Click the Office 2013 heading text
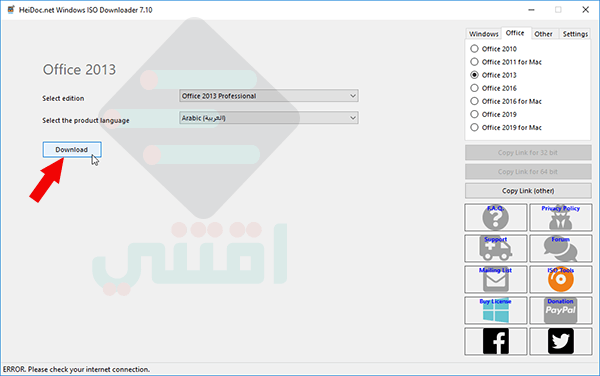600x376 pixels. pos(79,70)
